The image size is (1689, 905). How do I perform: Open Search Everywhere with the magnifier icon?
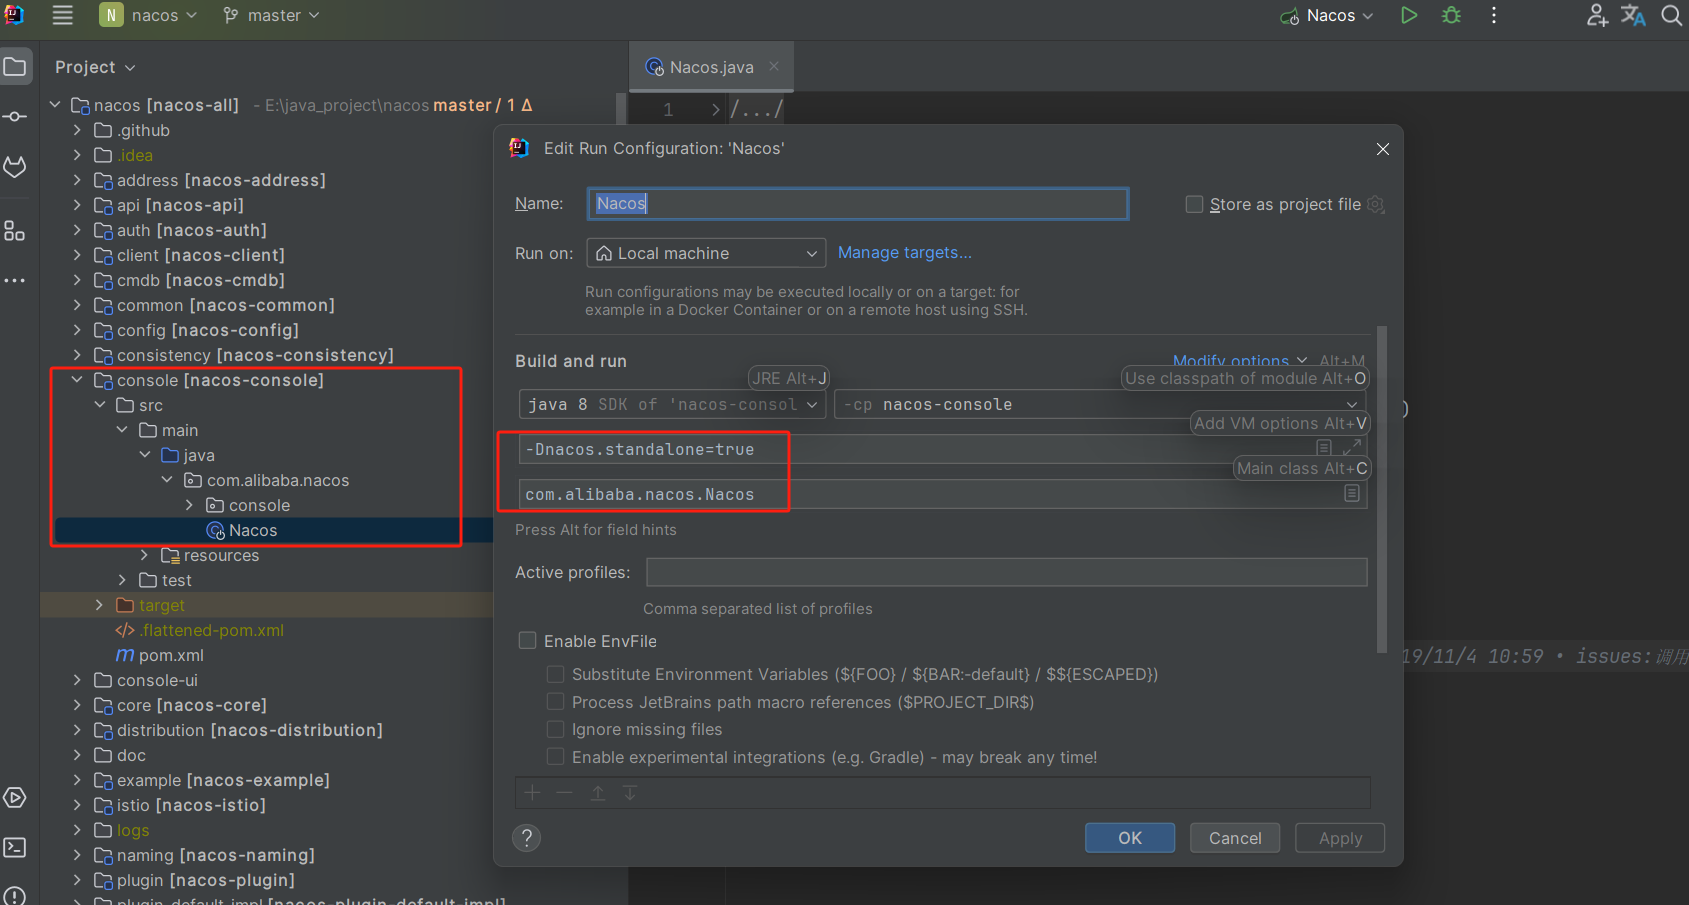pyautogui.click(x=1671, y=16)
